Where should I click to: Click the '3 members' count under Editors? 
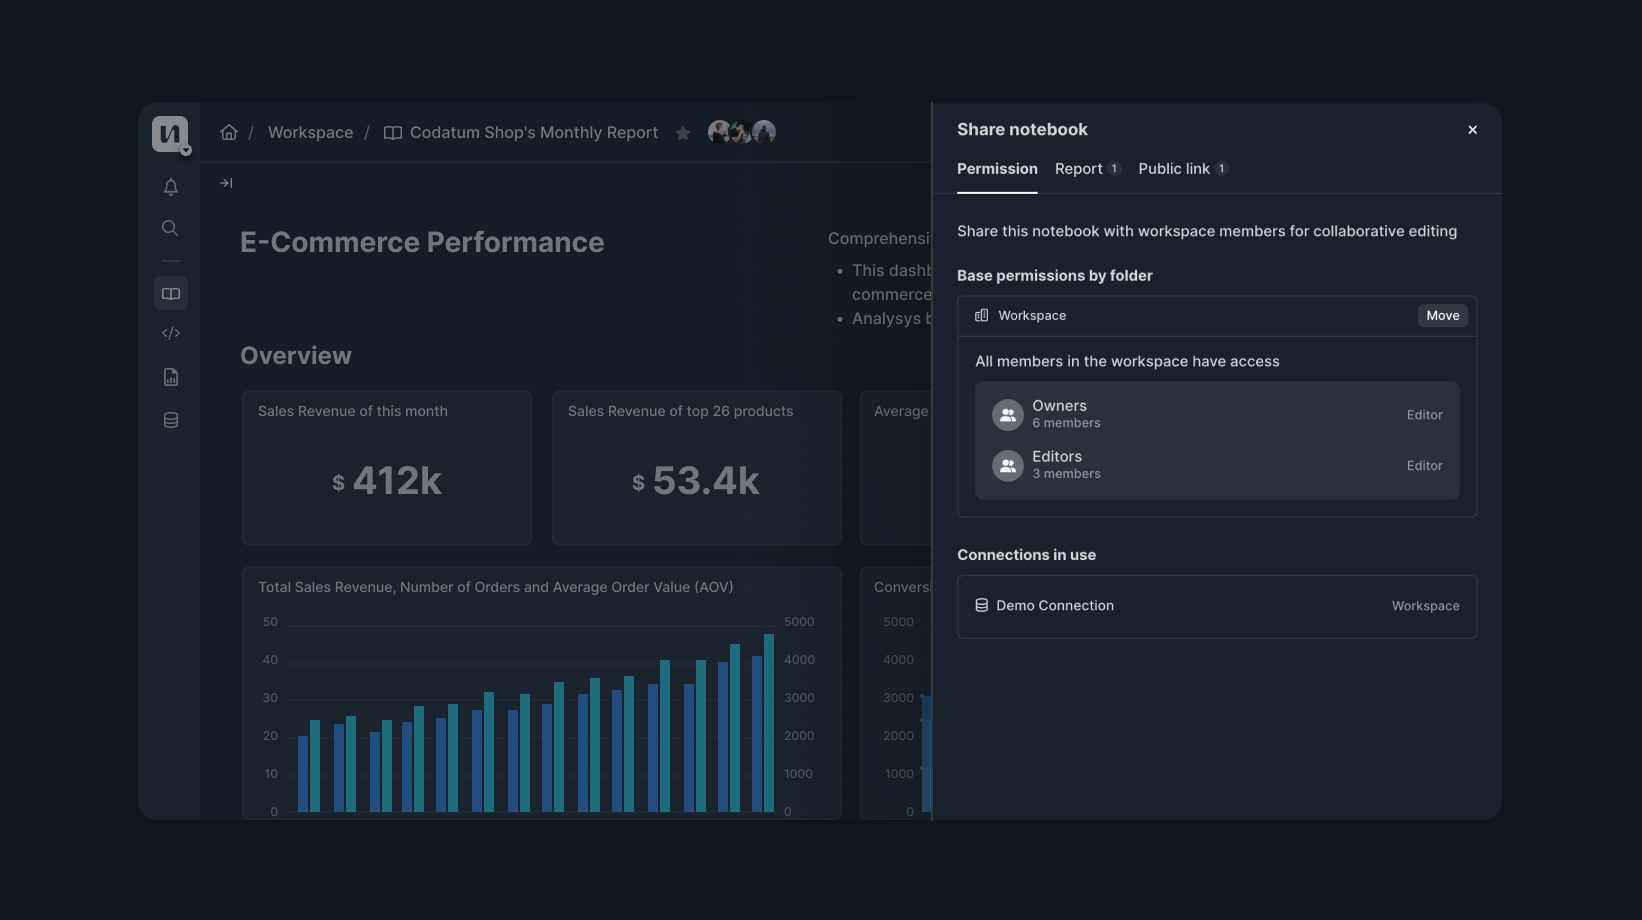(1066, 474)
